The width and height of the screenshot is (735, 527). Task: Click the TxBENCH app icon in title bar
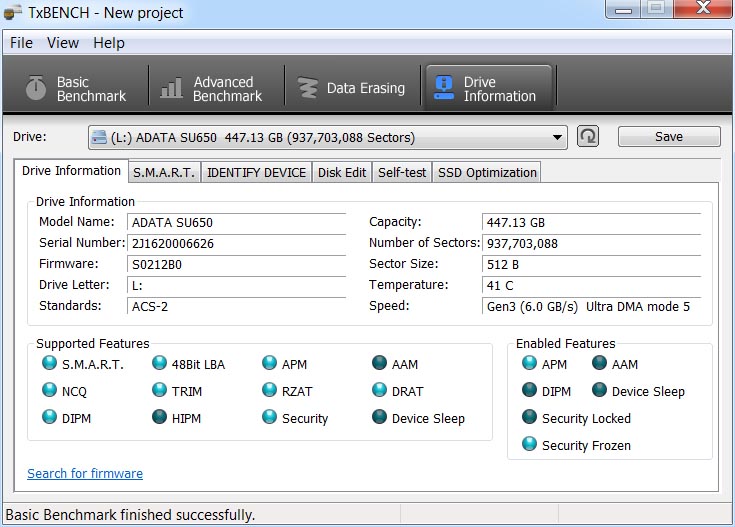tap(13, 12)
